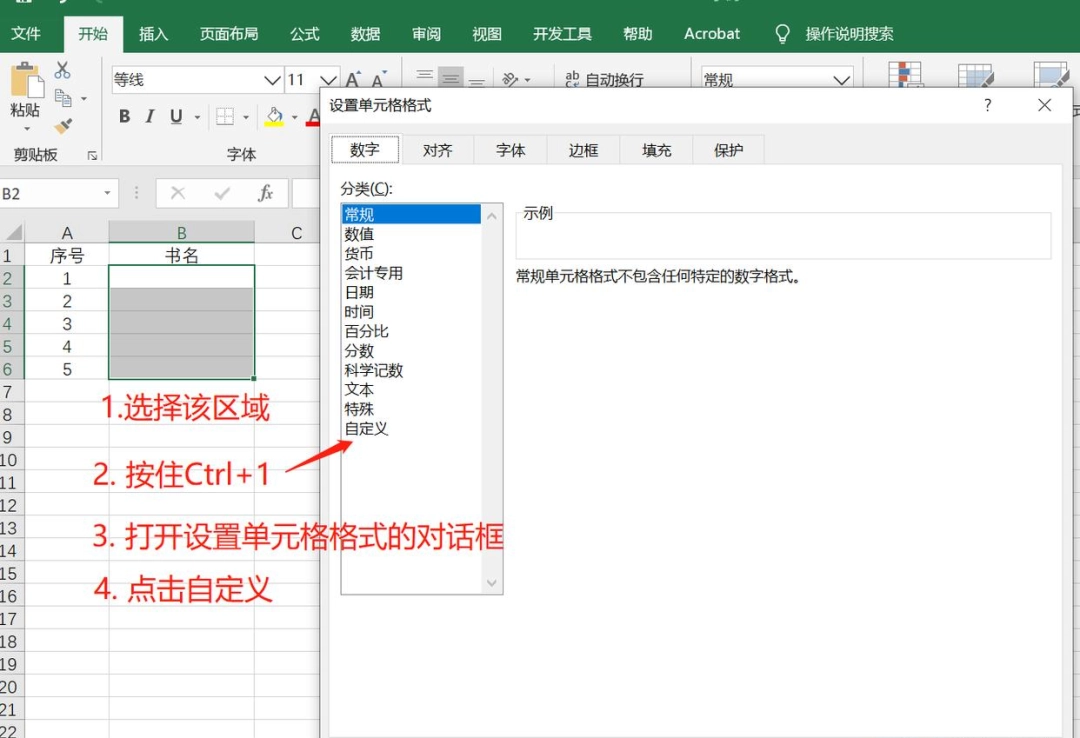The width and height of the screenshot is (1080, 738).
Task: Click the text orientation icon
Action: click(x=510, y=79)
